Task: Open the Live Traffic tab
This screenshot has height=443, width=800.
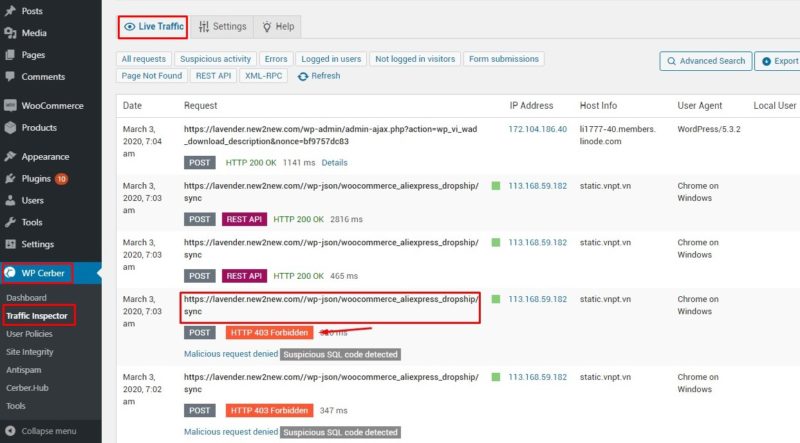Action: click(x=154, y=27)
